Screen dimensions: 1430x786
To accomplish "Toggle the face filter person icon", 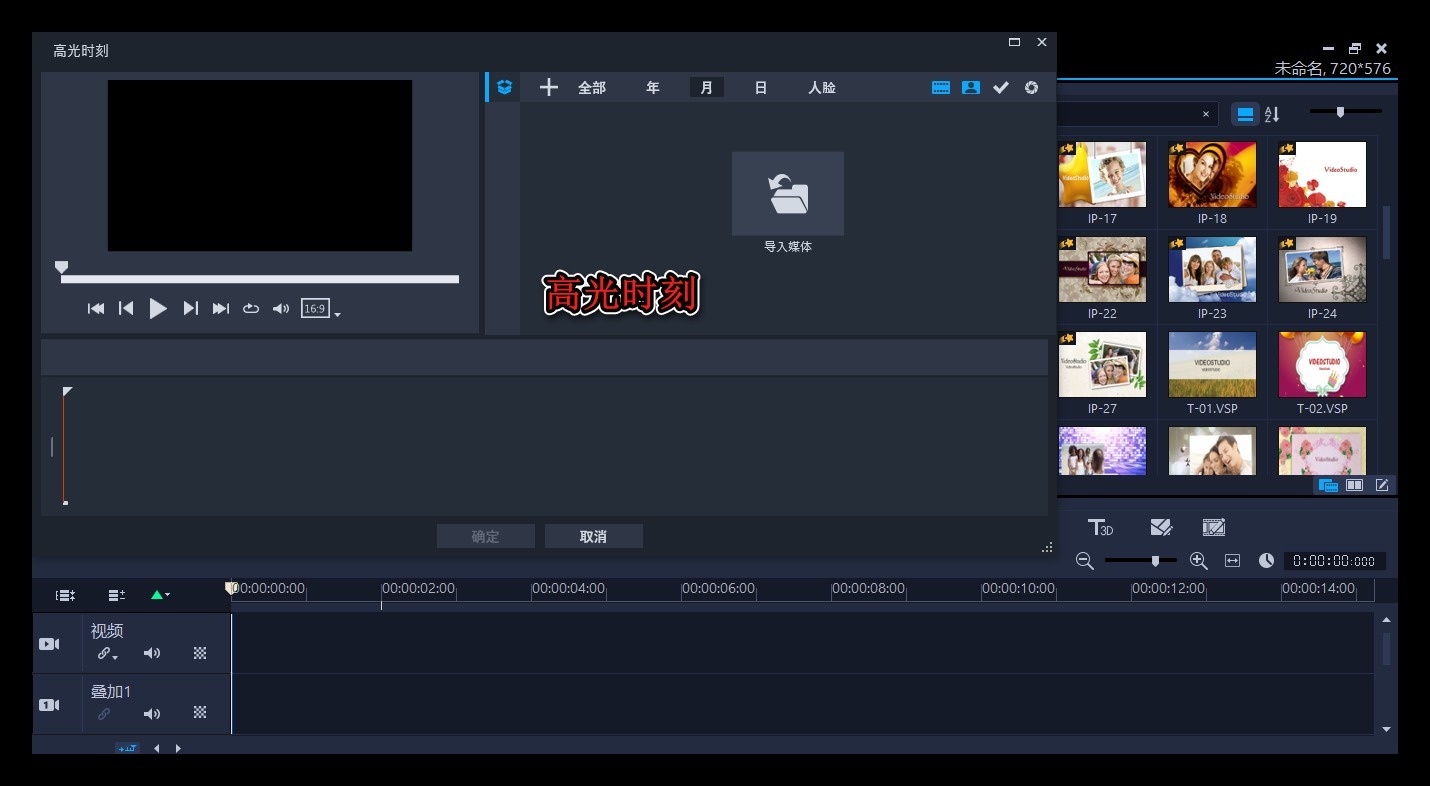I will coord(970,88).
